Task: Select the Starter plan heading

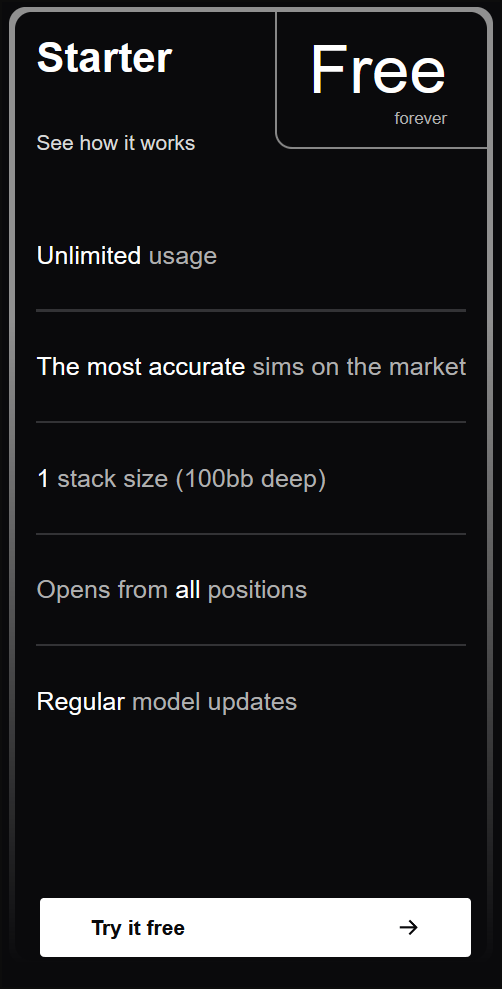Action: (x=105, y=58)
